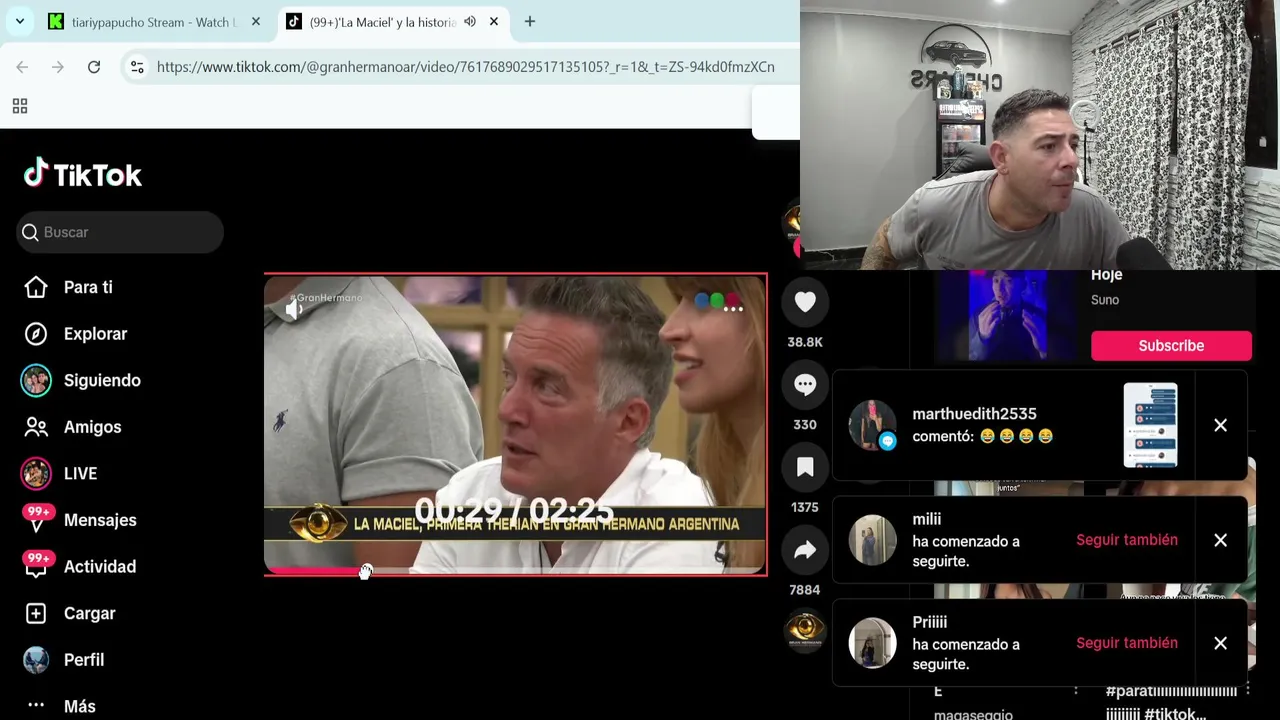Click the home icon beside Para ti
Image resolution: width=1280 pixels, height=720 pixels.
click(36, 287)
